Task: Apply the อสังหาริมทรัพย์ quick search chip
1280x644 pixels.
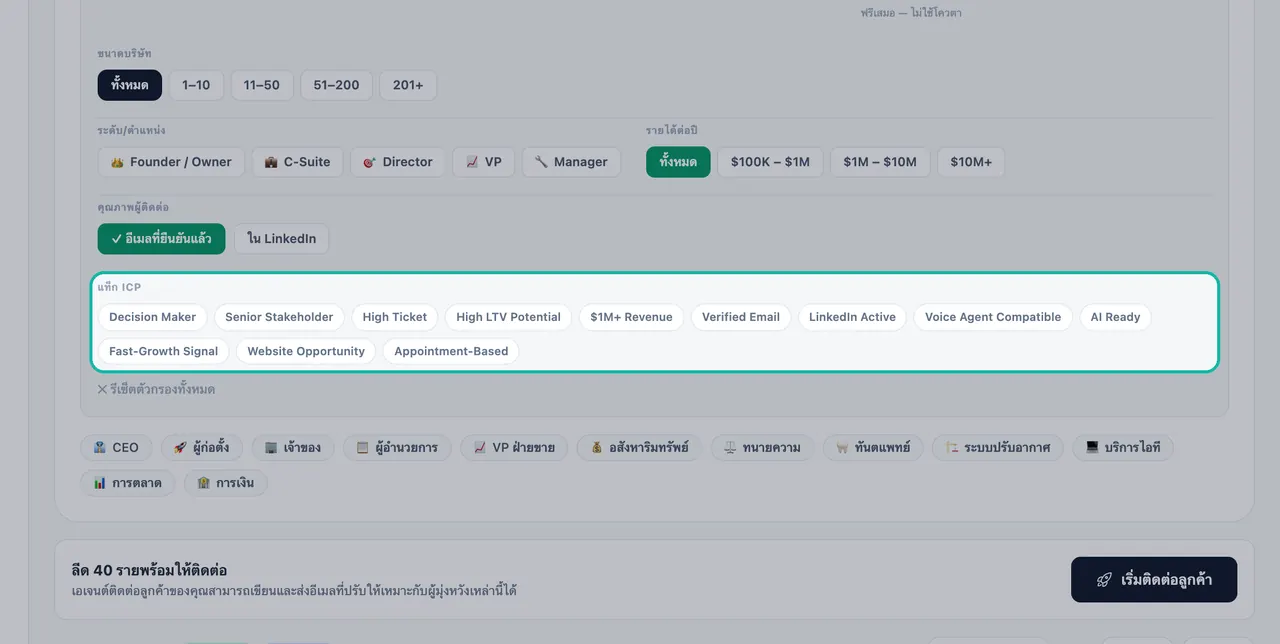Action: tap(639, 447)
